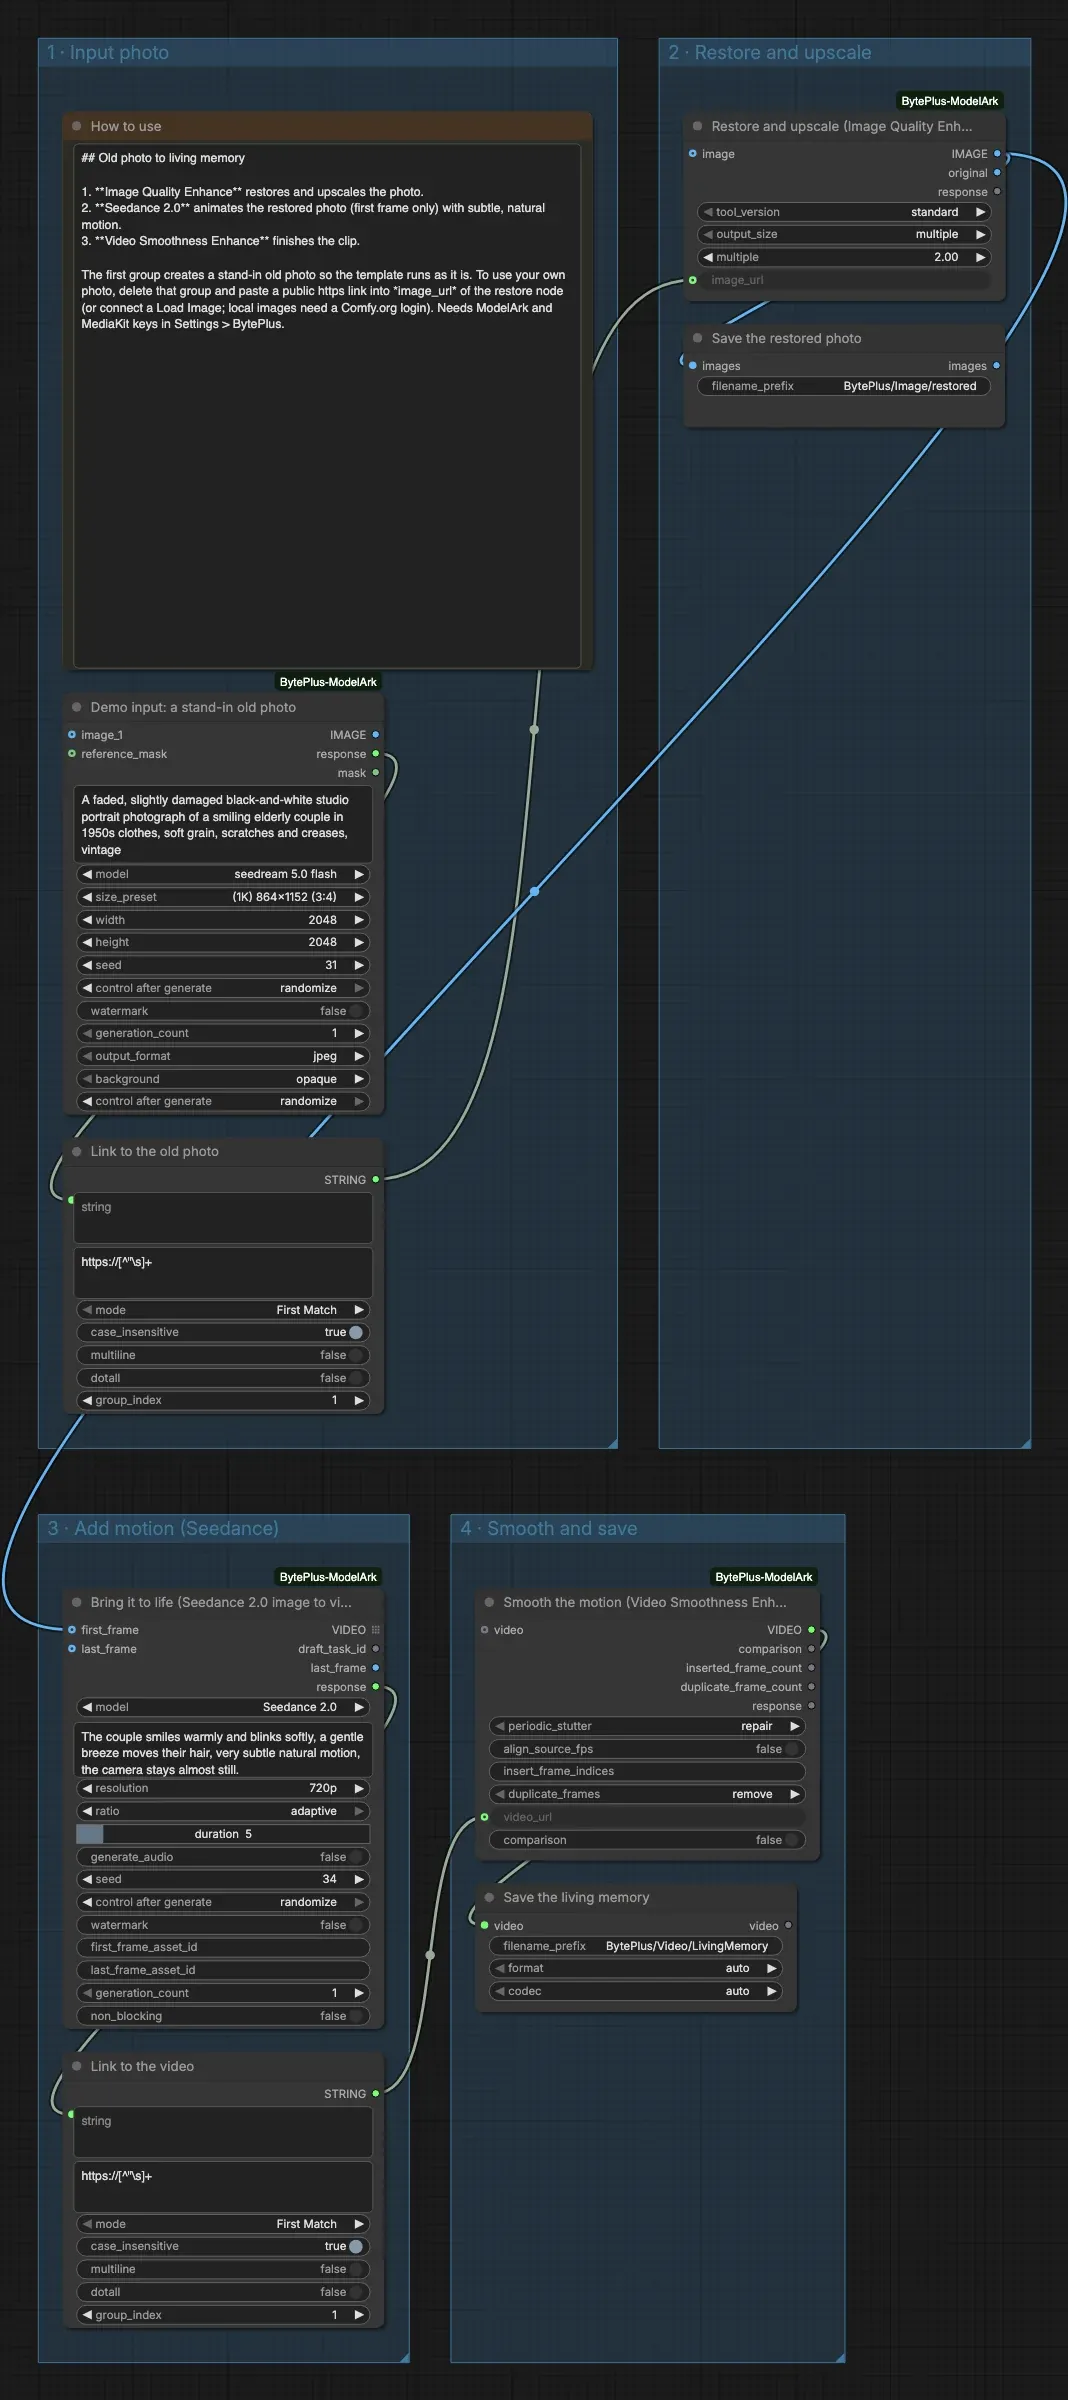Toggle generate_audio on the Seedance node
Screen dimensions: 1068x2400
223,1857
